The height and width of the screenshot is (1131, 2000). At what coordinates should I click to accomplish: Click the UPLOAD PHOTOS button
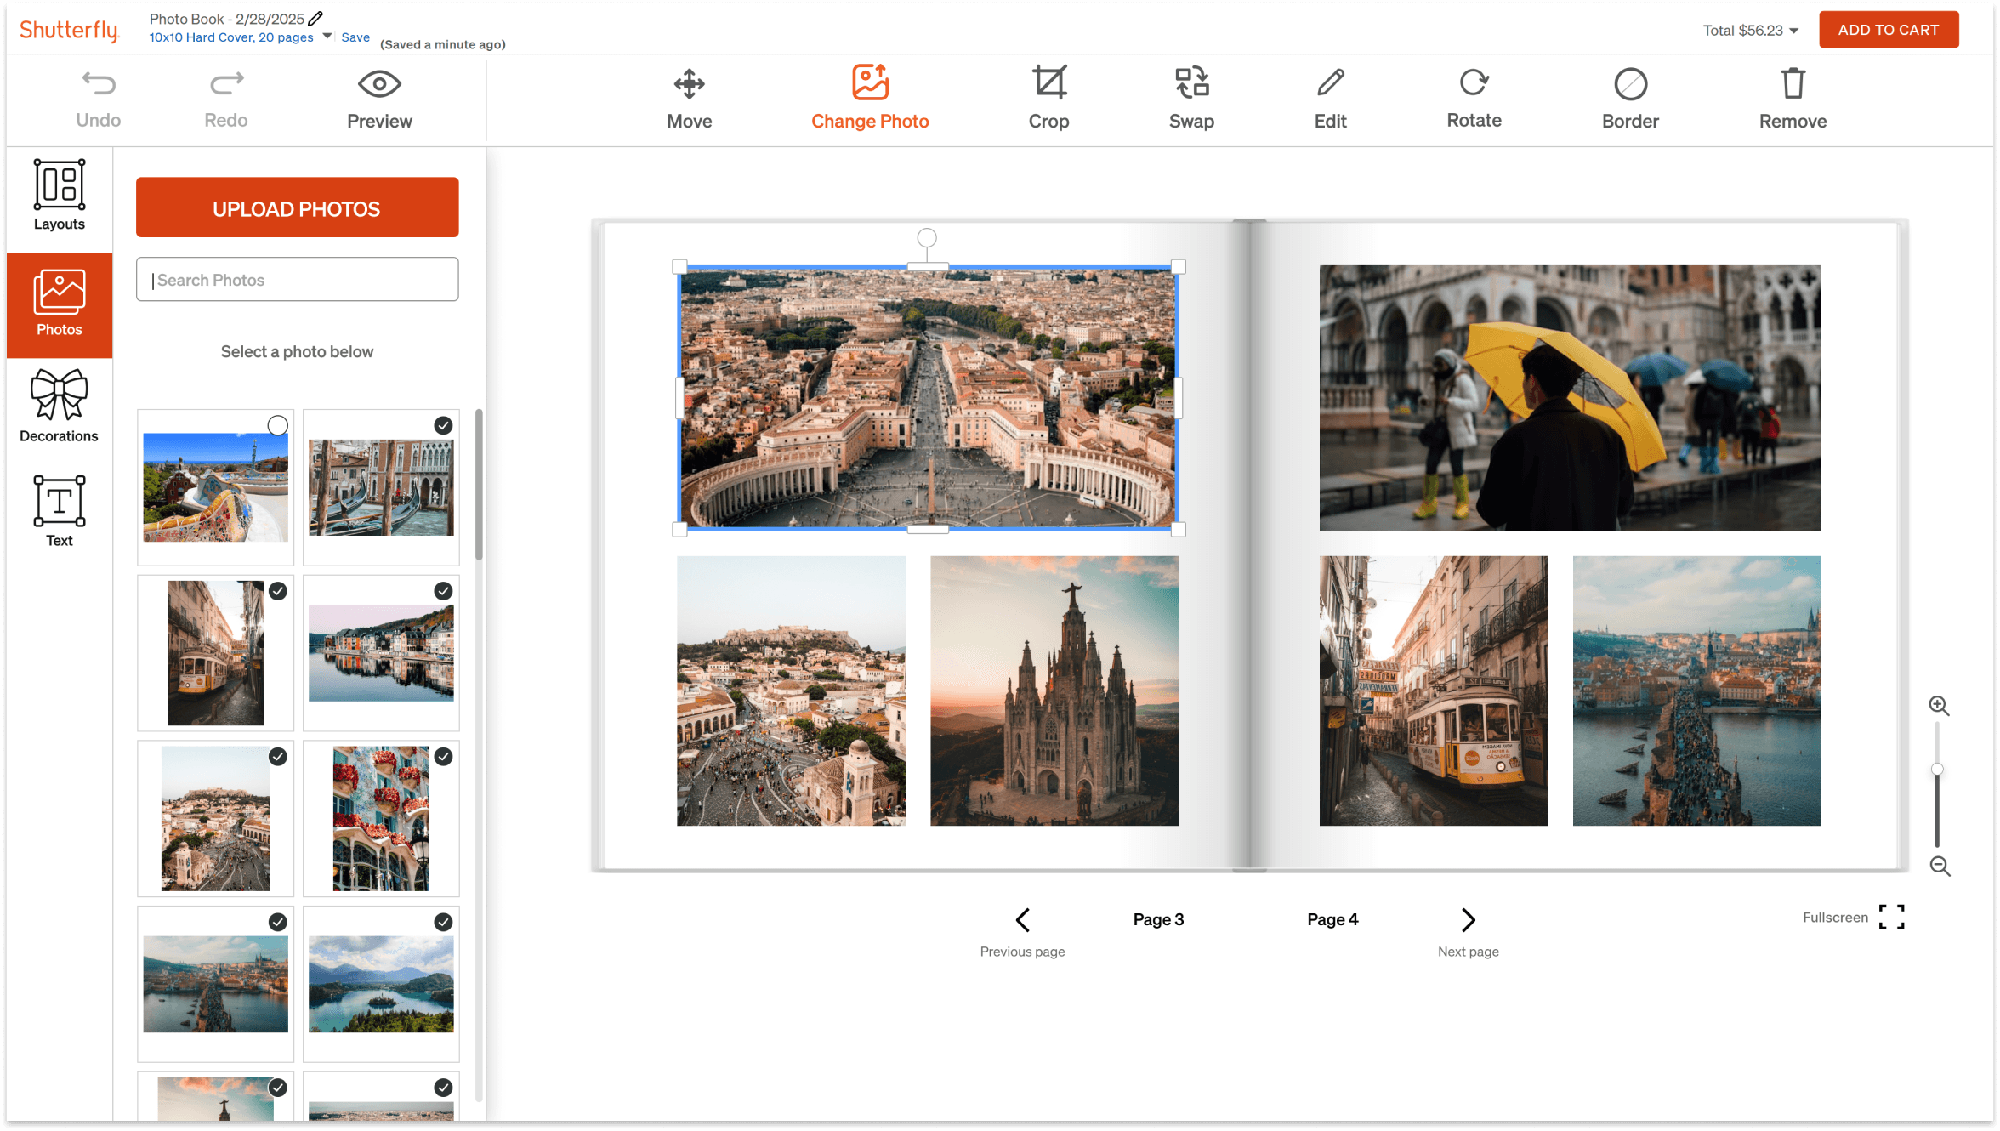(297, 208)
